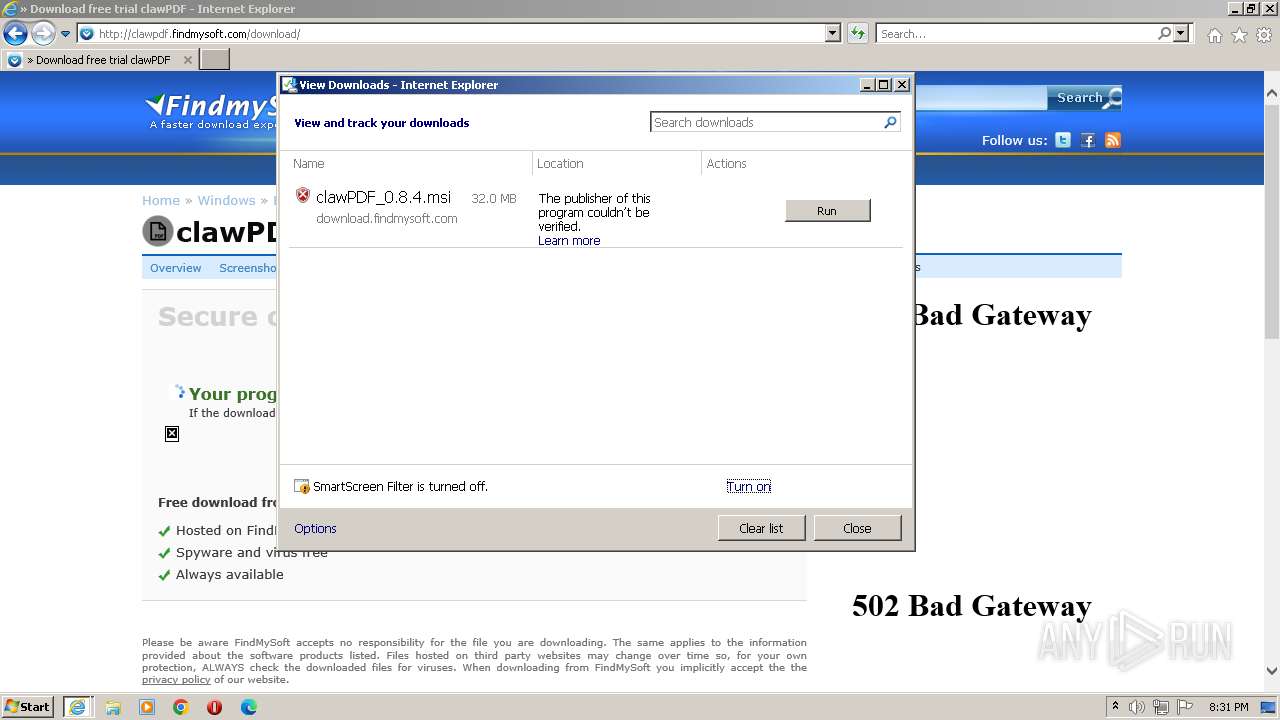Screen dimensions: 1280x720
Task: Click the broken image placeholder icon
Action: point(172,433)
